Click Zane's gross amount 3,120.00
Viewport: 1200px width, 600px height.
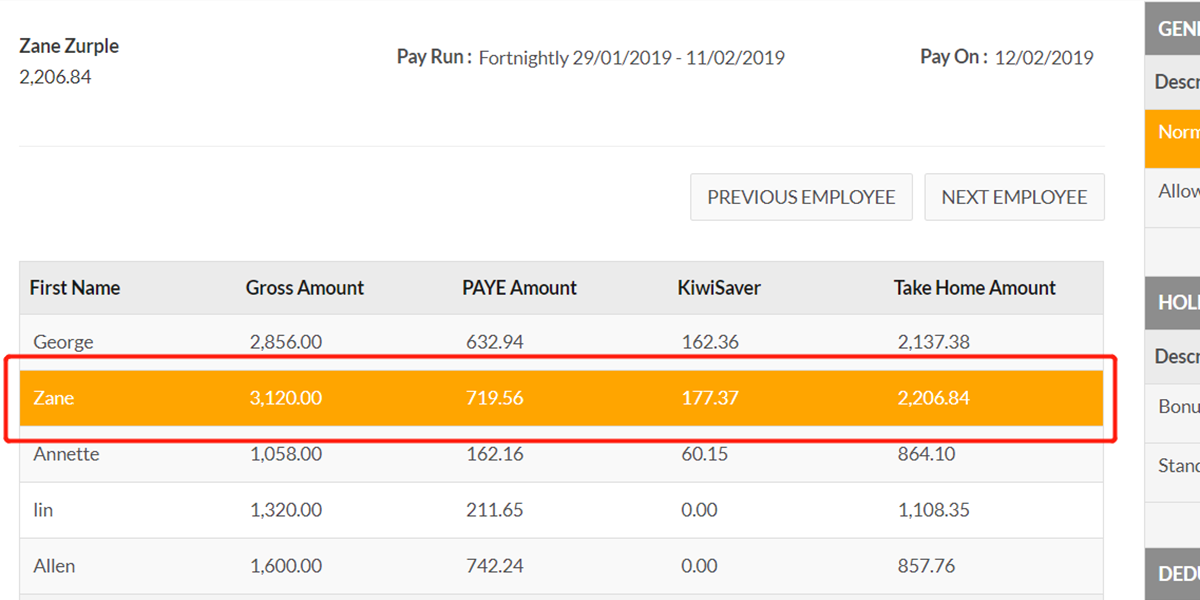[x=286, y=398]
